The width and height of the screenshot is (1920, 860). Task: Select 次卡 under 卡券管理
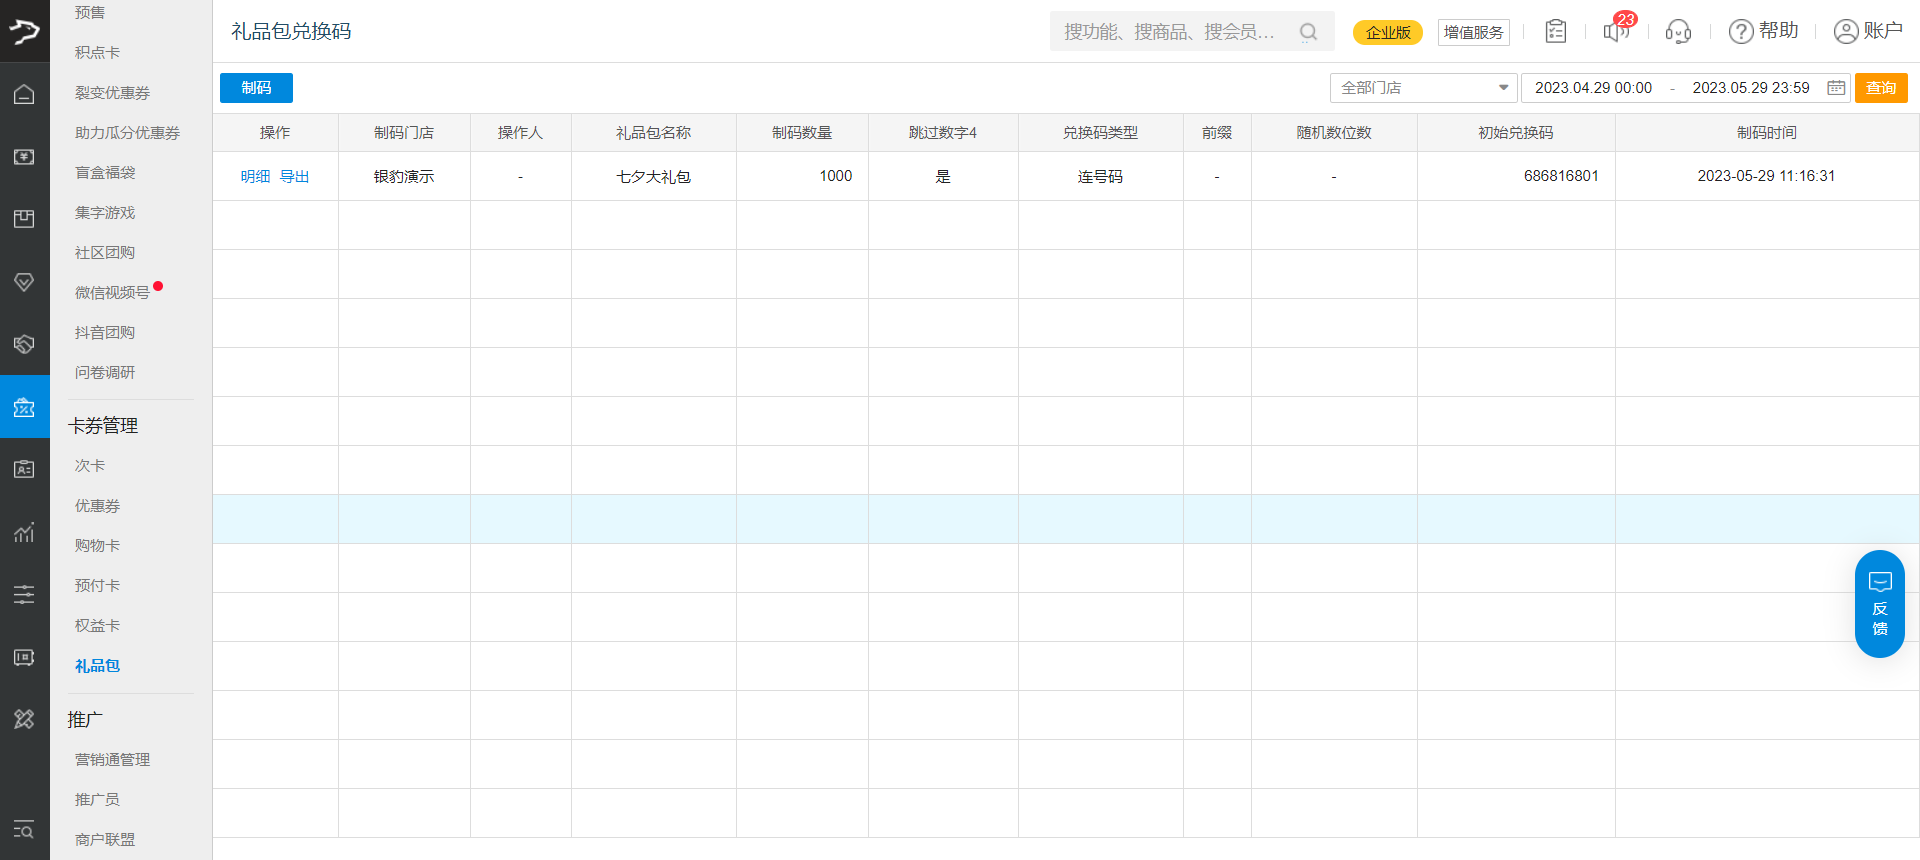click(x=90, y=465)
